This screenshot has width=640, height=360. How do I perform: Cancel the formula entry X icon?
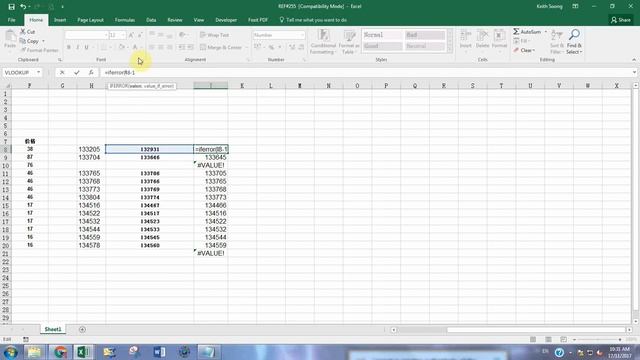(62, 72)
